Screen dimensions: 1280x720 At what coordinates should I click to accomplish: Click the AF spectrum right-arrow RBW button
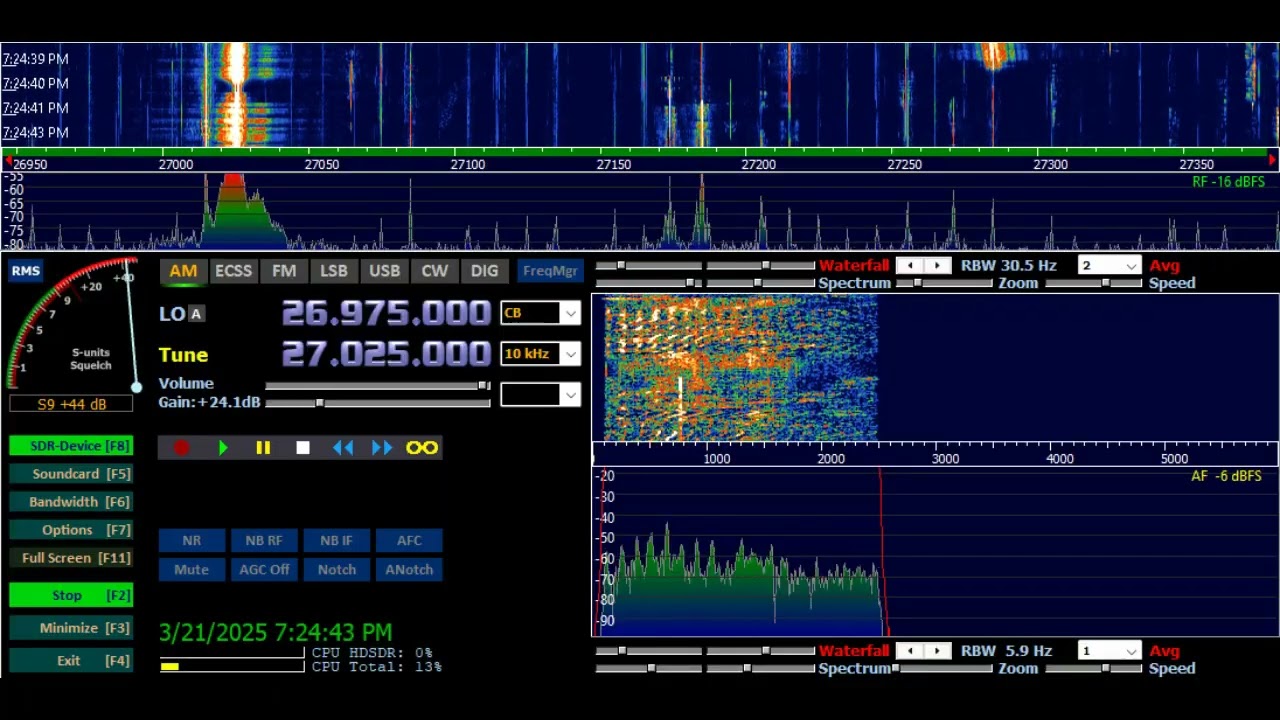tap(937, 651)
